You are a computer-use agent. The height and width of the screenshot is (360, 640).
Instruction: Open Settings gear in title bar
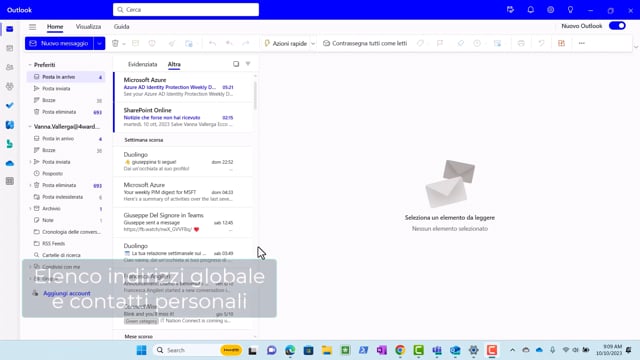pos(551,10)
